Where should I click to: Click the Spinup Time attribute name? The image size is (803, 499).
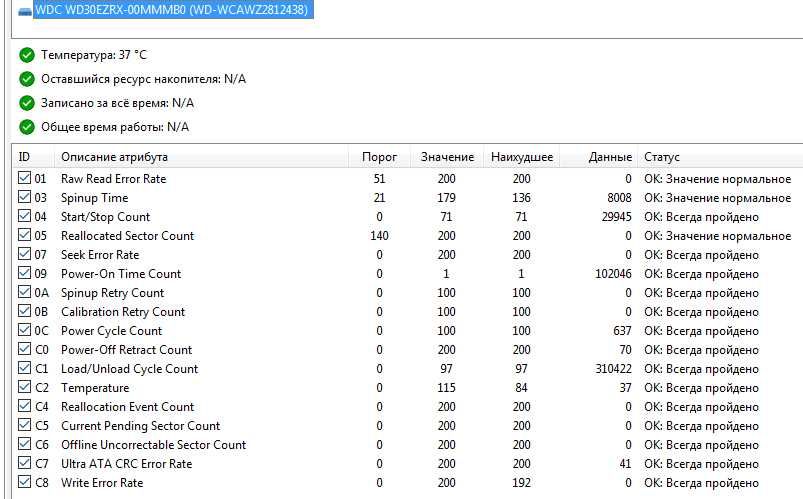click(95, 198)
